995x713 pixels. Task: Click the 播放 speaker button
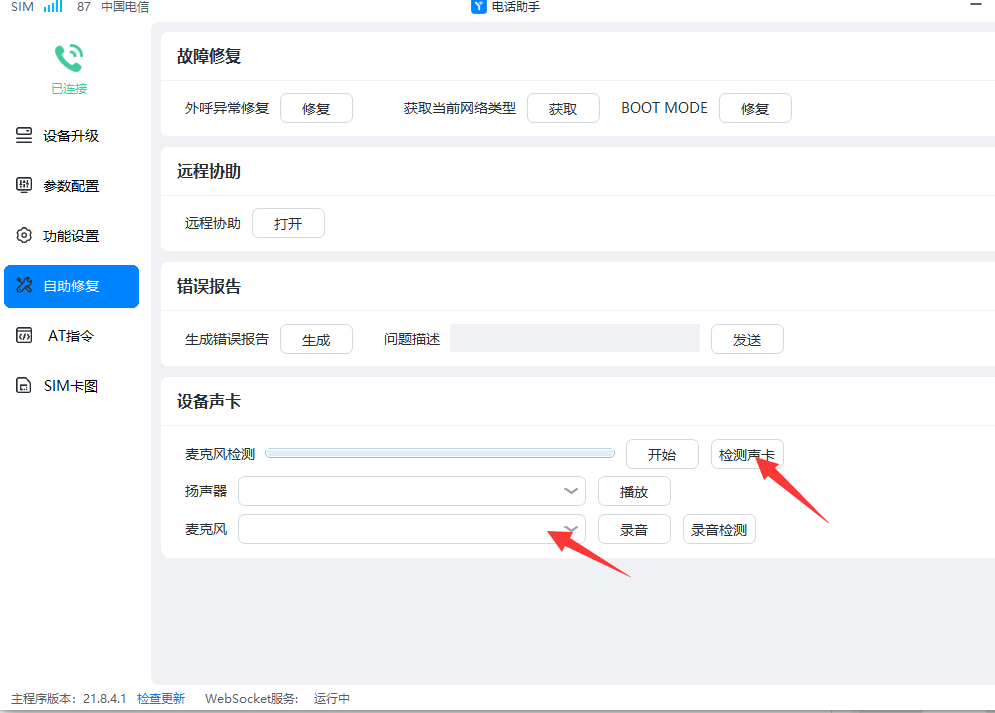634,491
